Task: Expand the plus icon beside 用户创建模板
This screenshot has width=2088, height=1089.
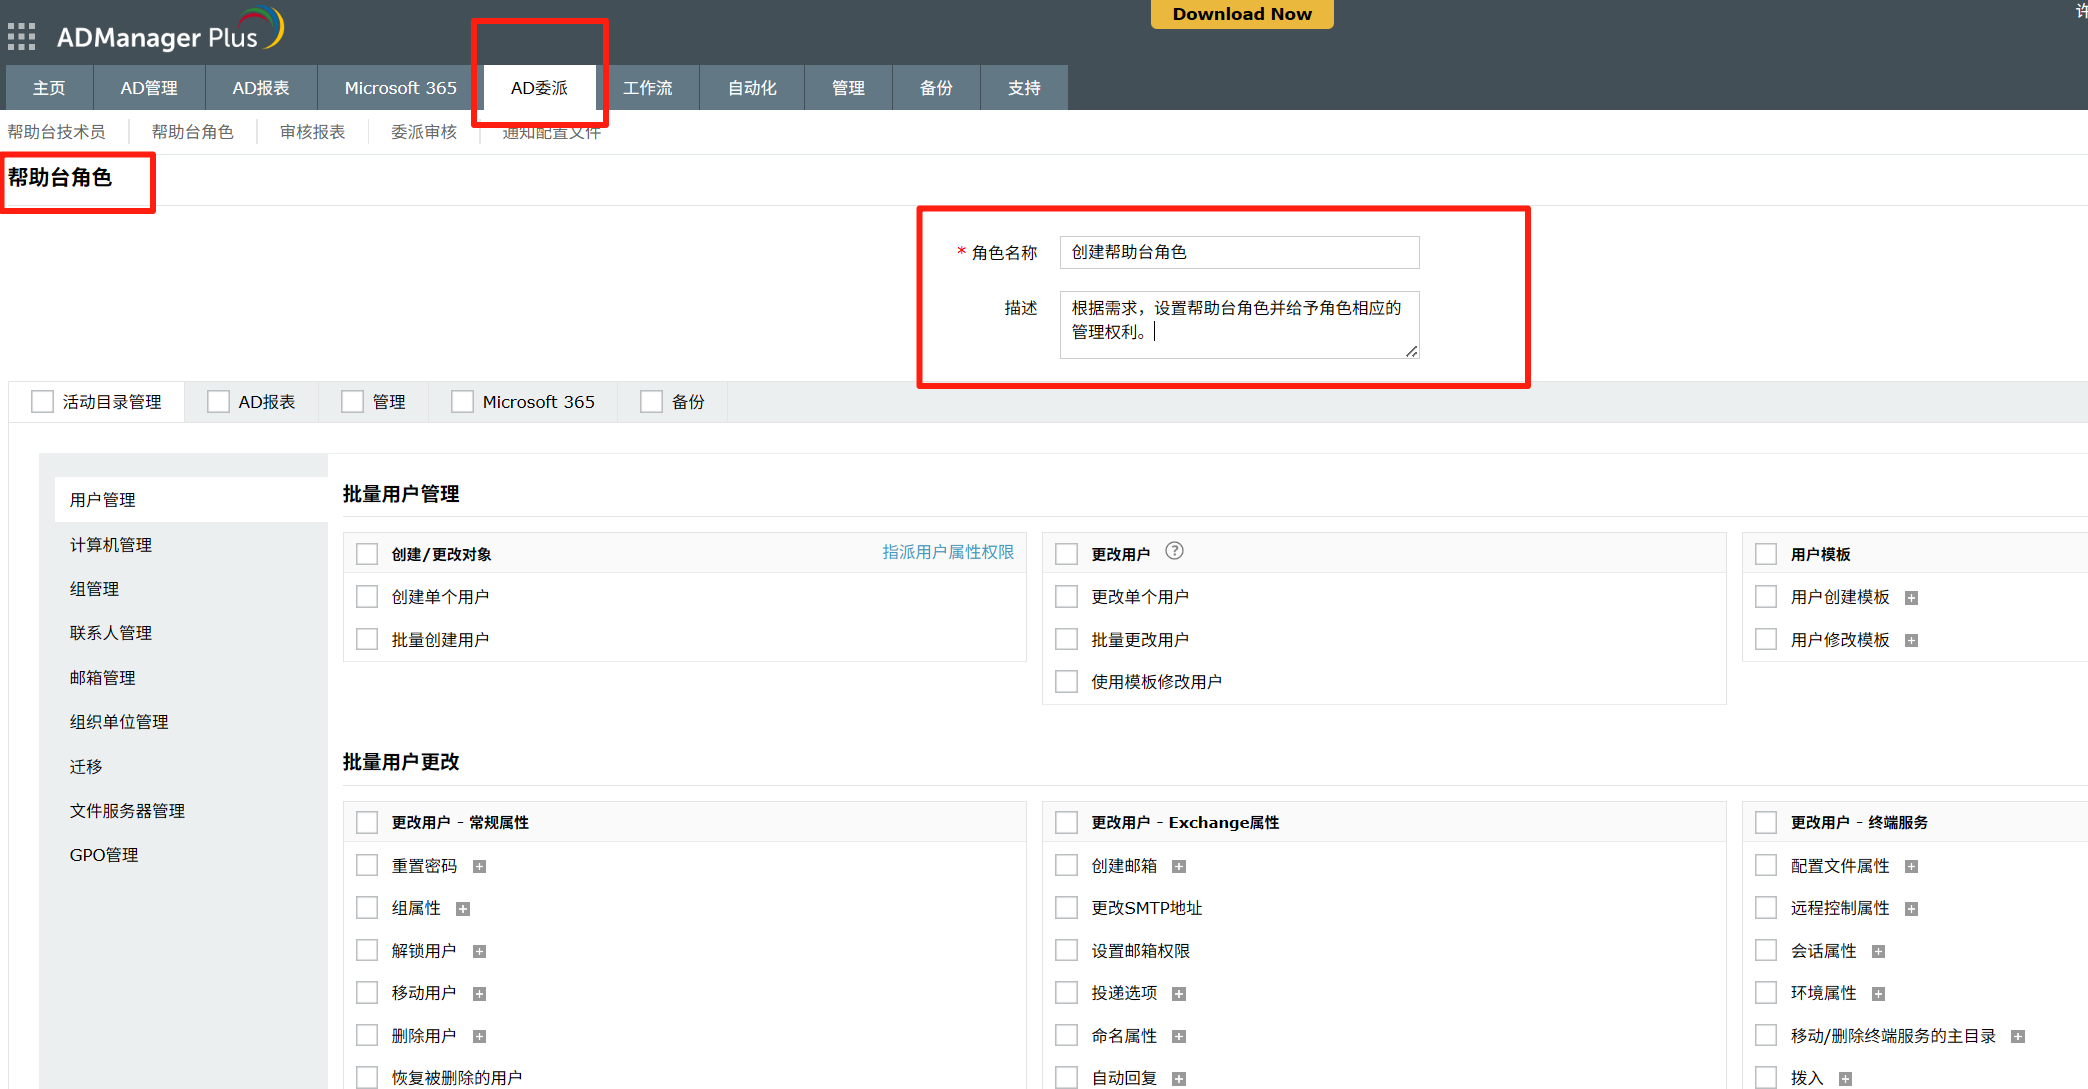Action: (x=1911, y=598)
